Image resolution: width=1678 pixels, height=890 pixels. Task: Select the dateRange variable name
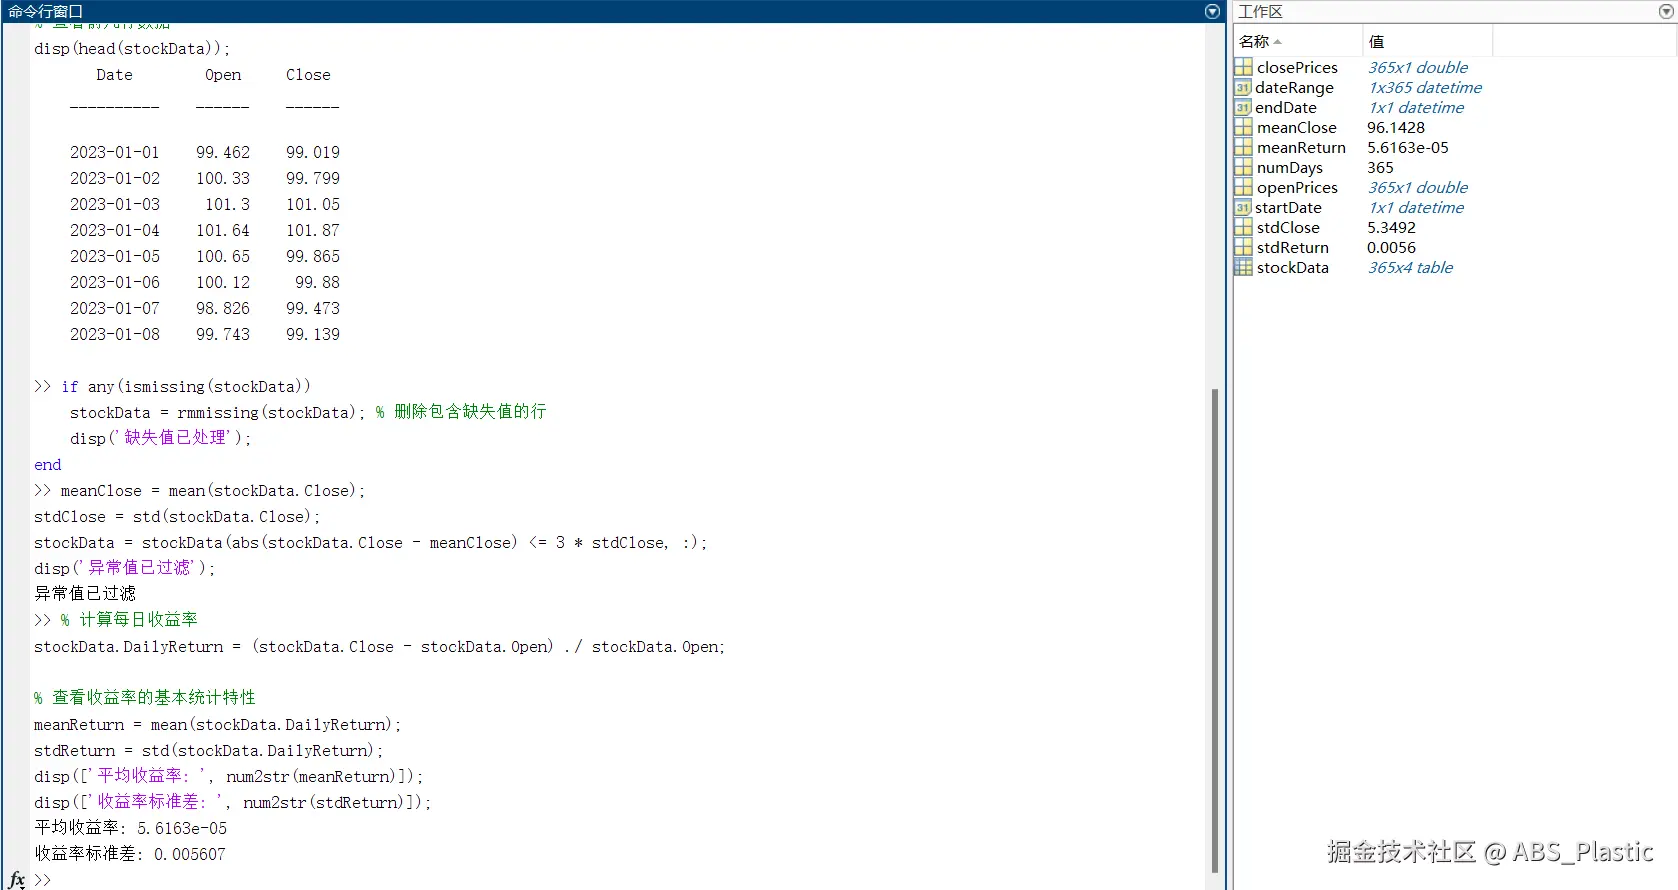[1294, 87]
